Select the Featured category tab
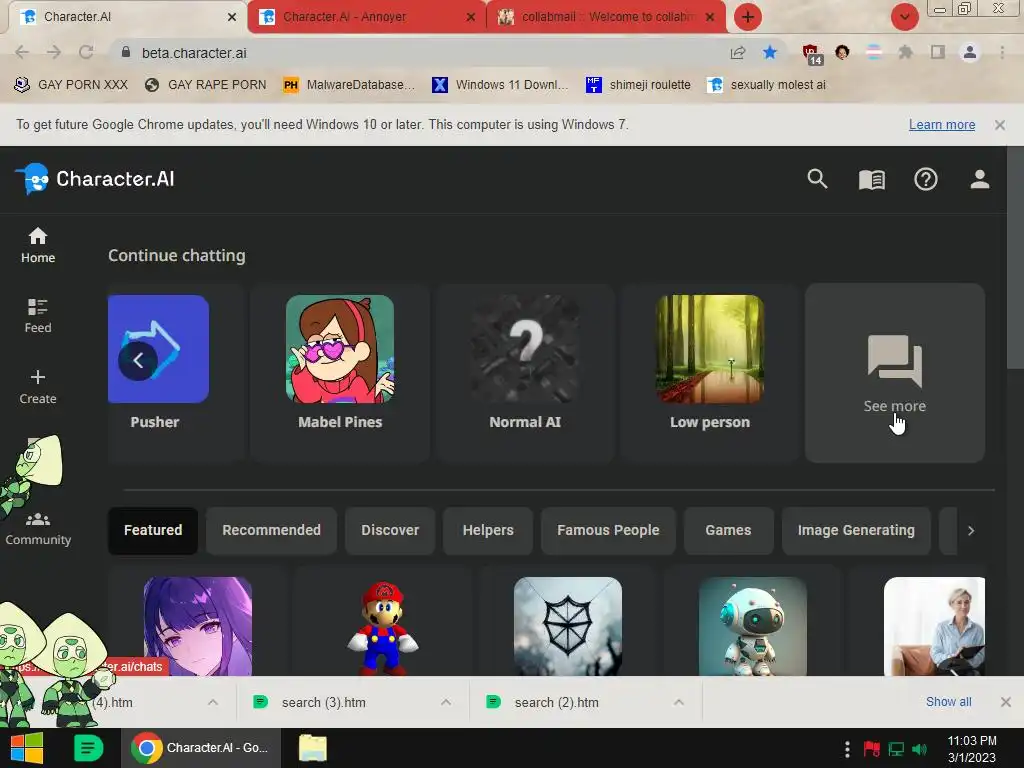 point(153,530)
